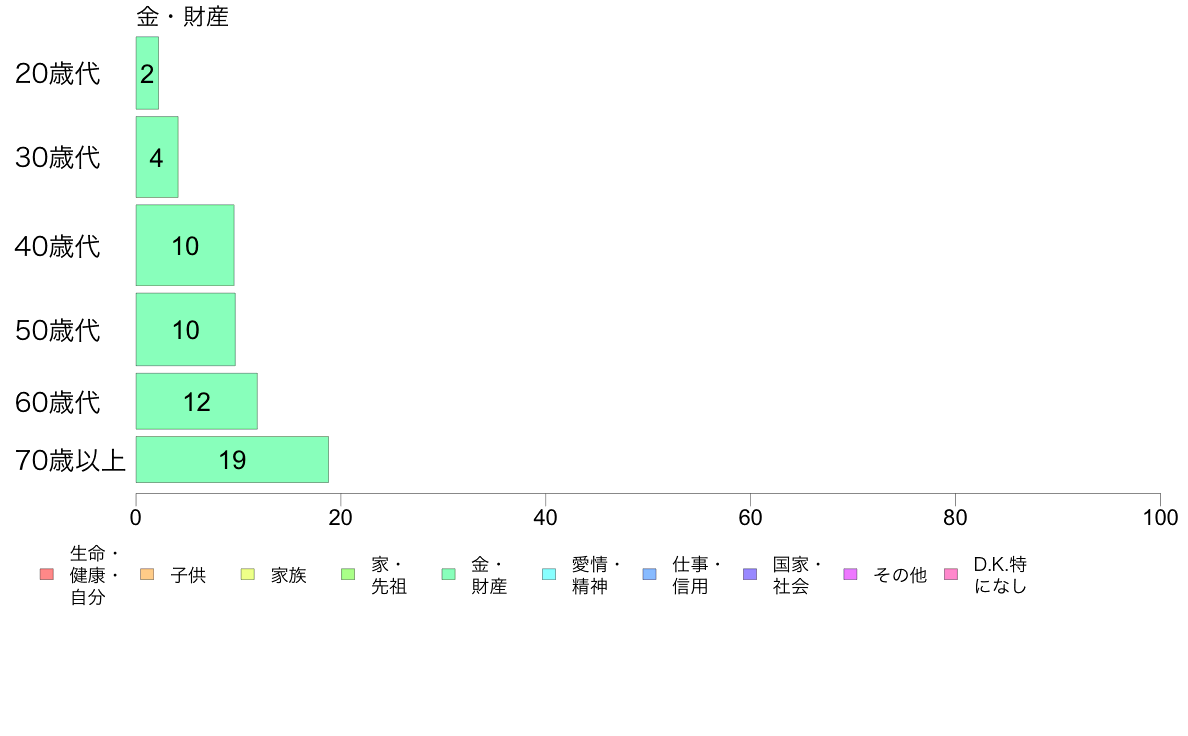Click the 愛情・精神 cyan legend swatch

[549, 575]
